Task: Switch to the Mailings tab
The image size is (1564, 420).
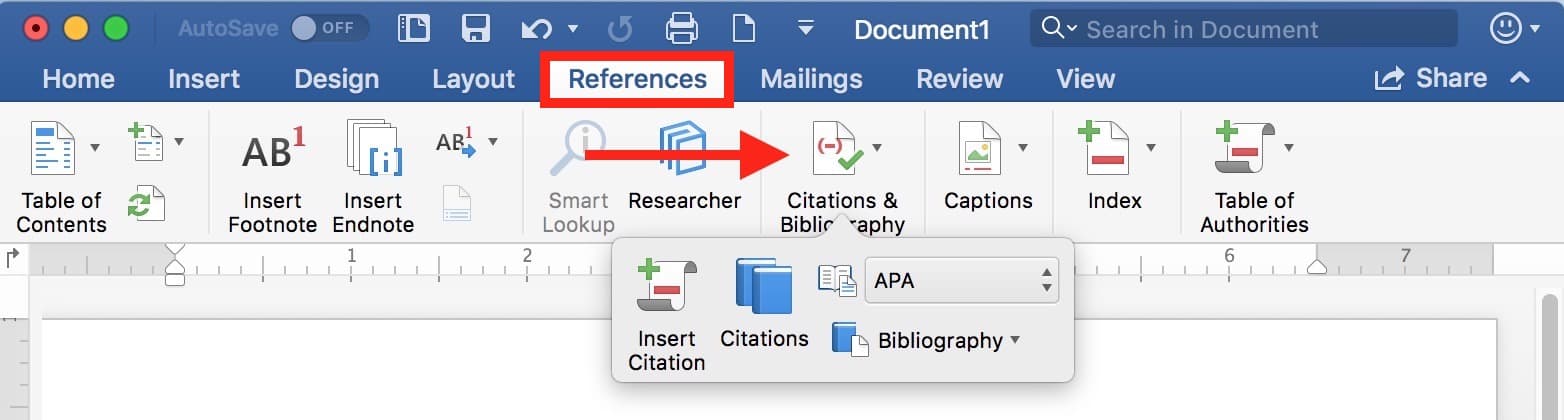Action: [x=811, y=79]
